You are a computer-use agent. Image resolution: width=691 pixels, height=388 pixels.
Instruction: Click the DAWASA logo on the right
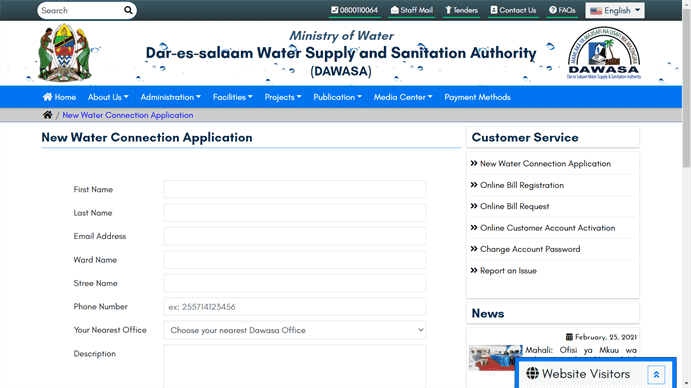[604, 53]
